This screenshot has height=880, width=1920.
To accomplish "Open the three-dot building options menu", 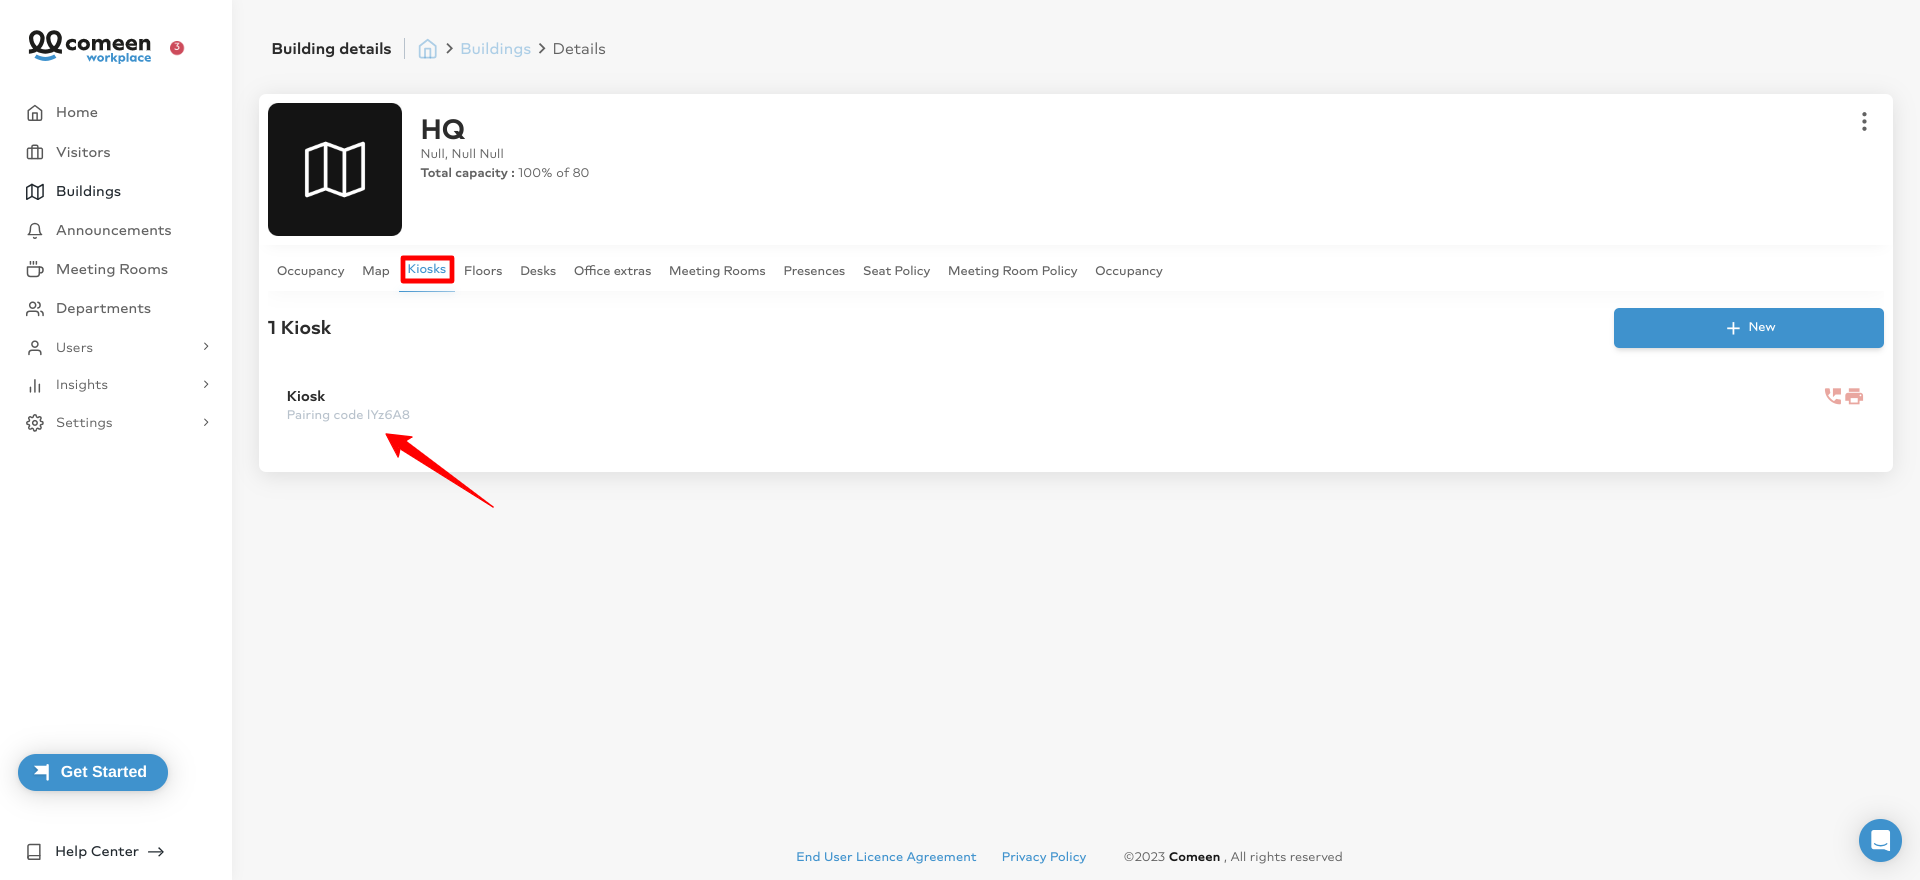I will [1864, 122].
